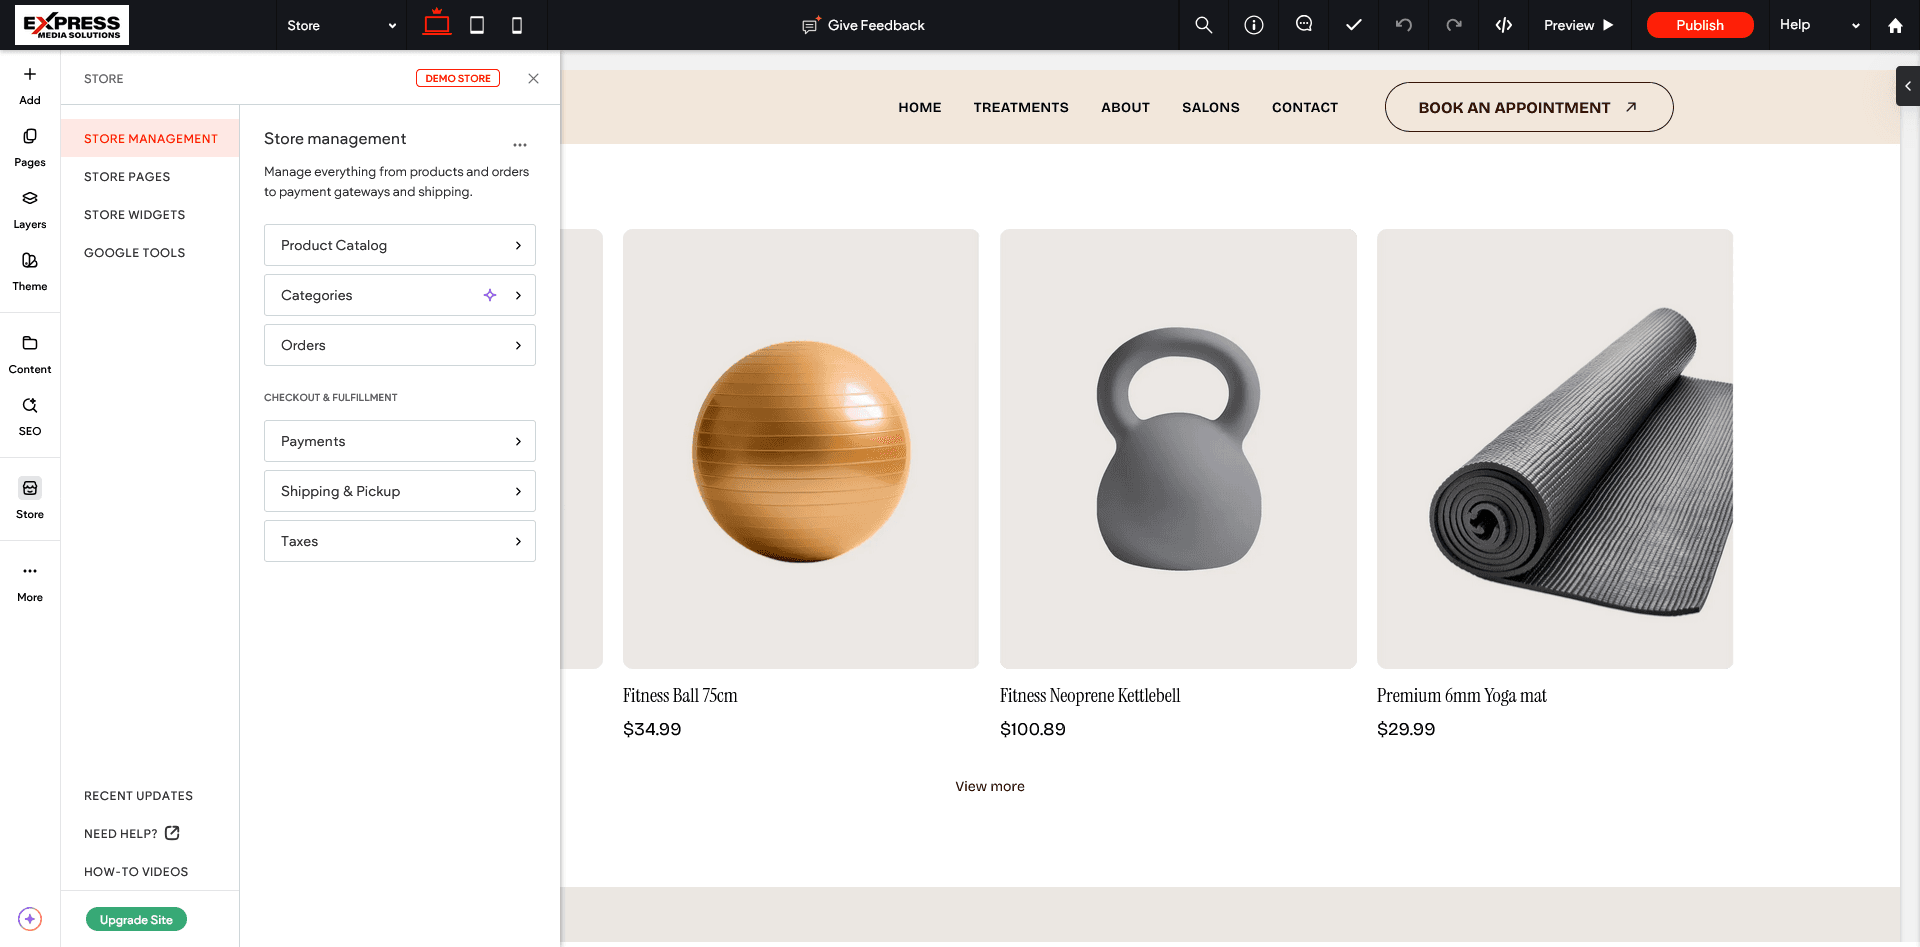Click the AI assistant sparkle icon

30,919
